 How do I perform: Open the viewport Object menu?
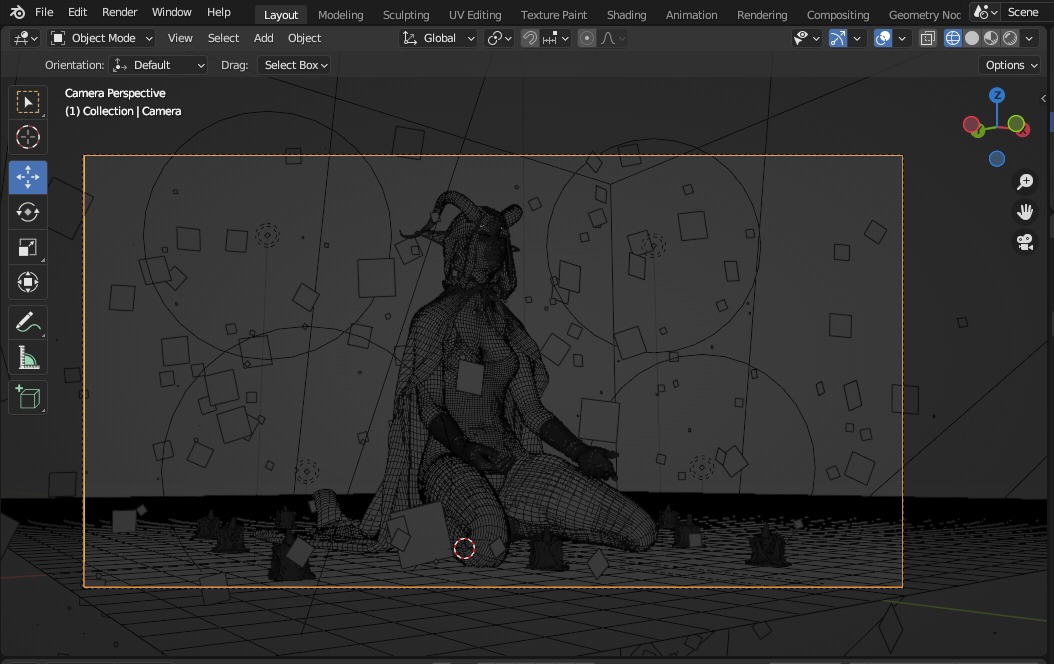pos(305,38)
